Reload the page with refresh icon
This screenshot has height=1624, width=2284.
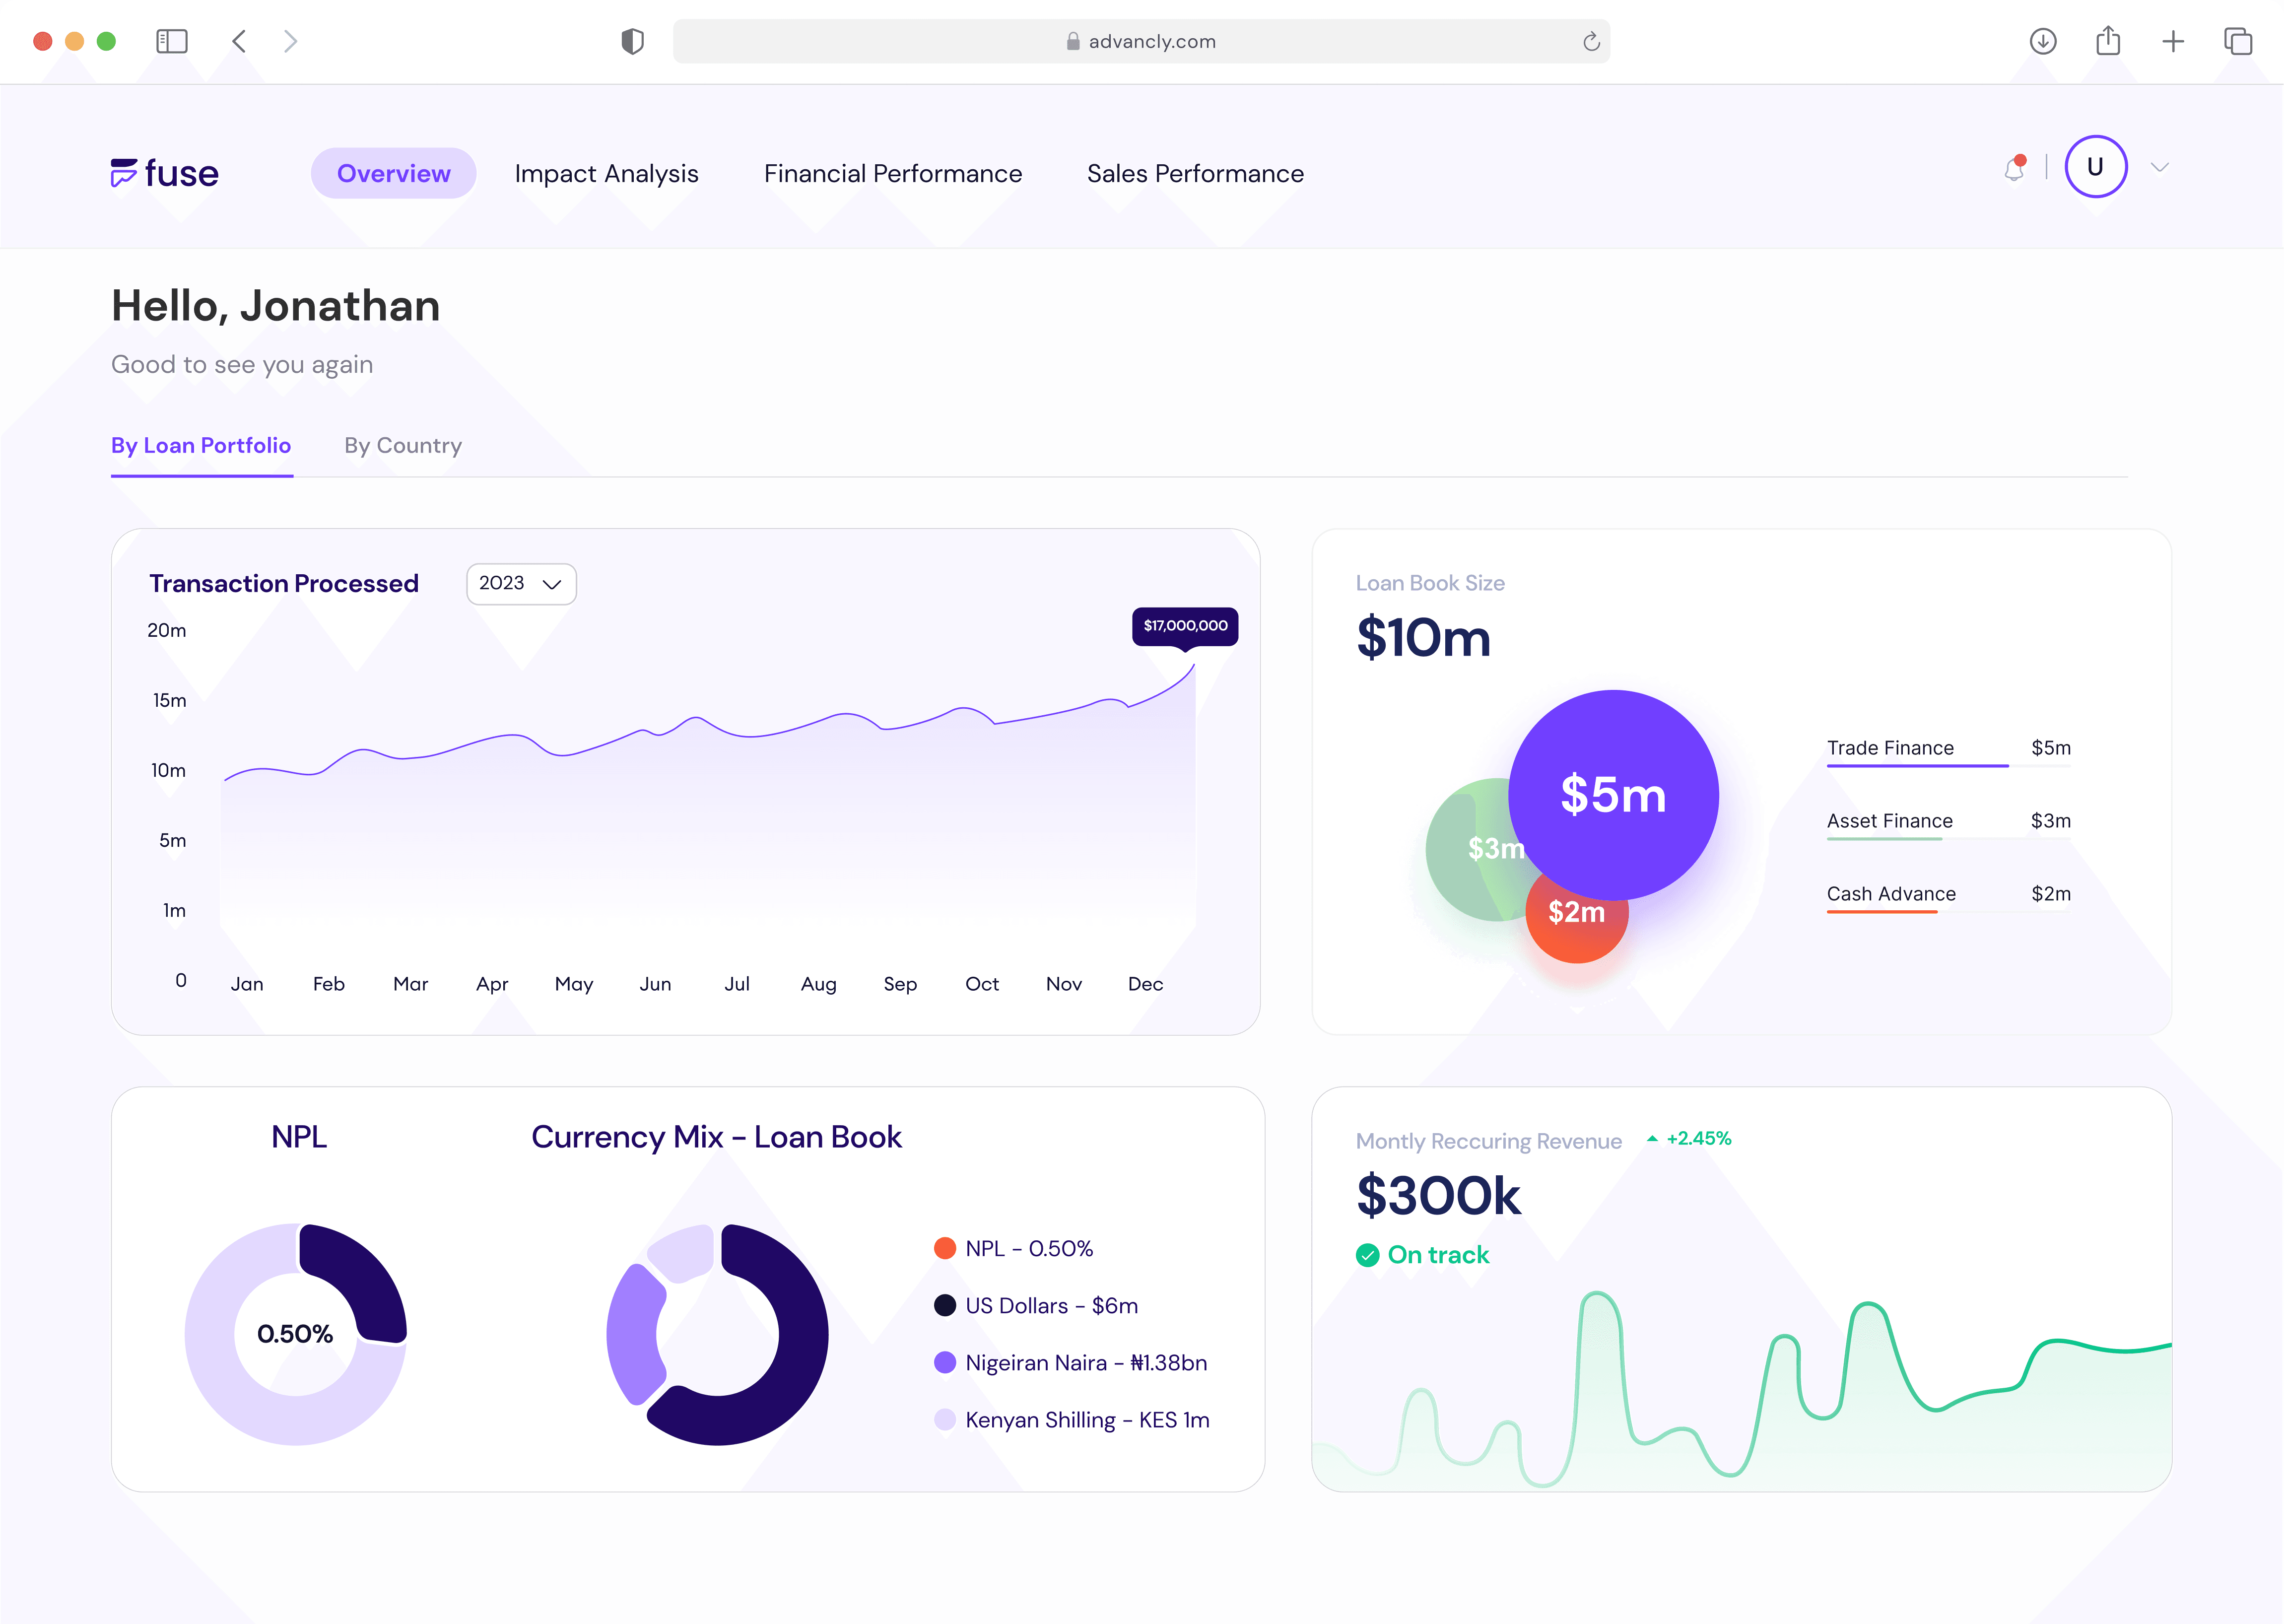click(1591, 41)
